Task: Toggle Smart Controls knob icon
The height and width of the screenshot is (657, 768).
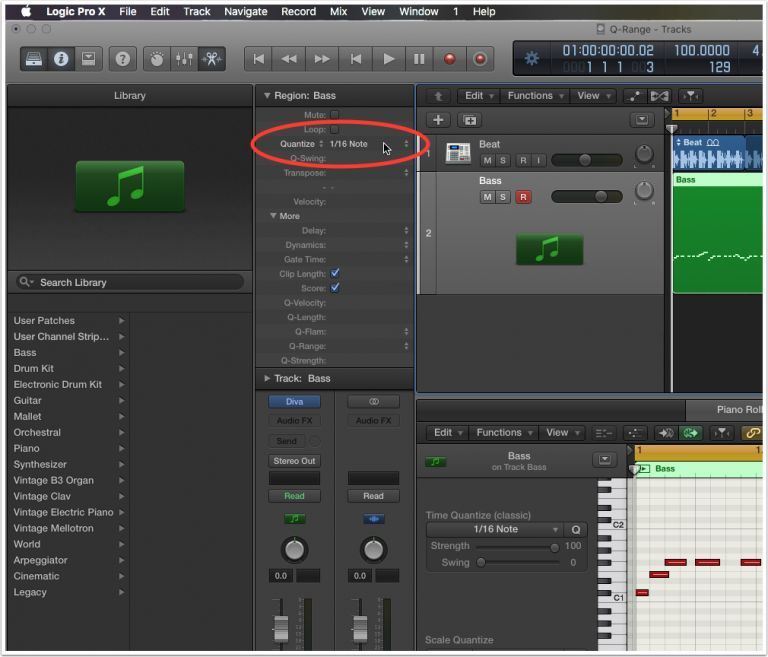Action: coord(157,59)
